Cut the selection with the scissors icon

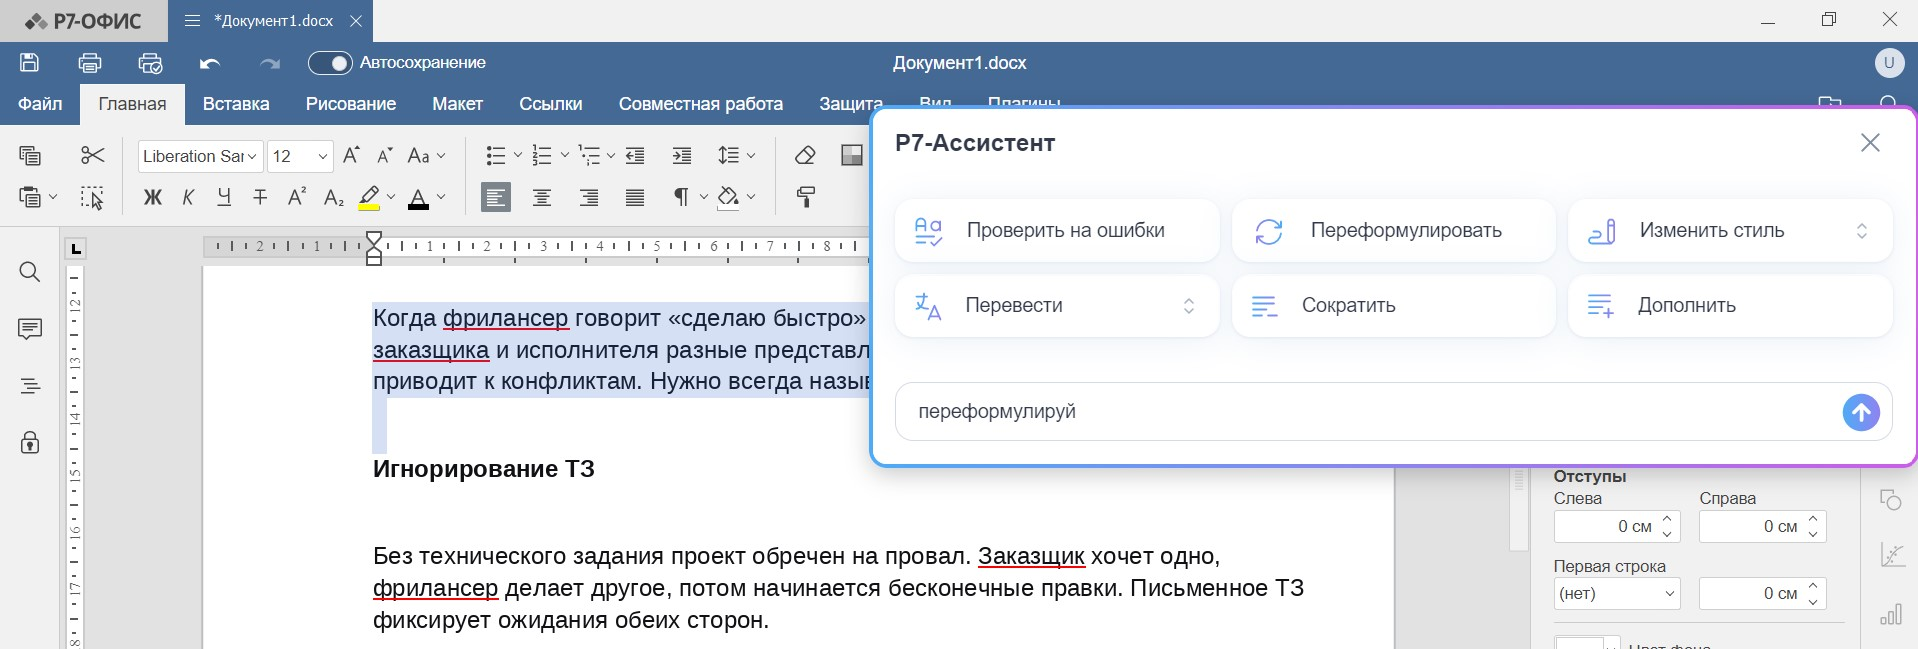pos(92,155)
